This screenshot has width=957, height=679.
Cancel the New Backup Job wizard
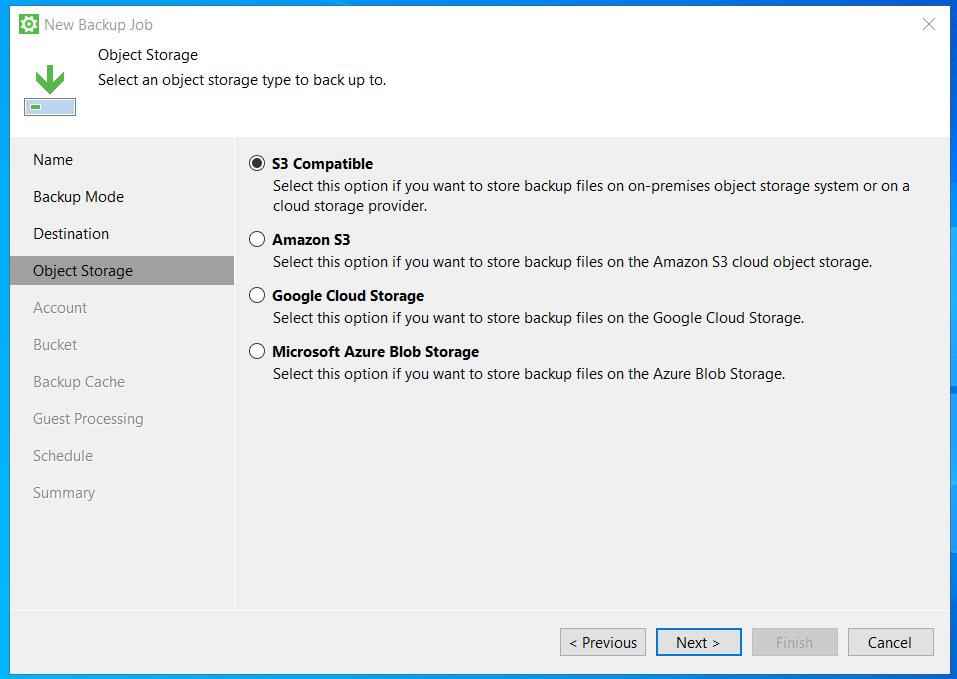[890, 642]
